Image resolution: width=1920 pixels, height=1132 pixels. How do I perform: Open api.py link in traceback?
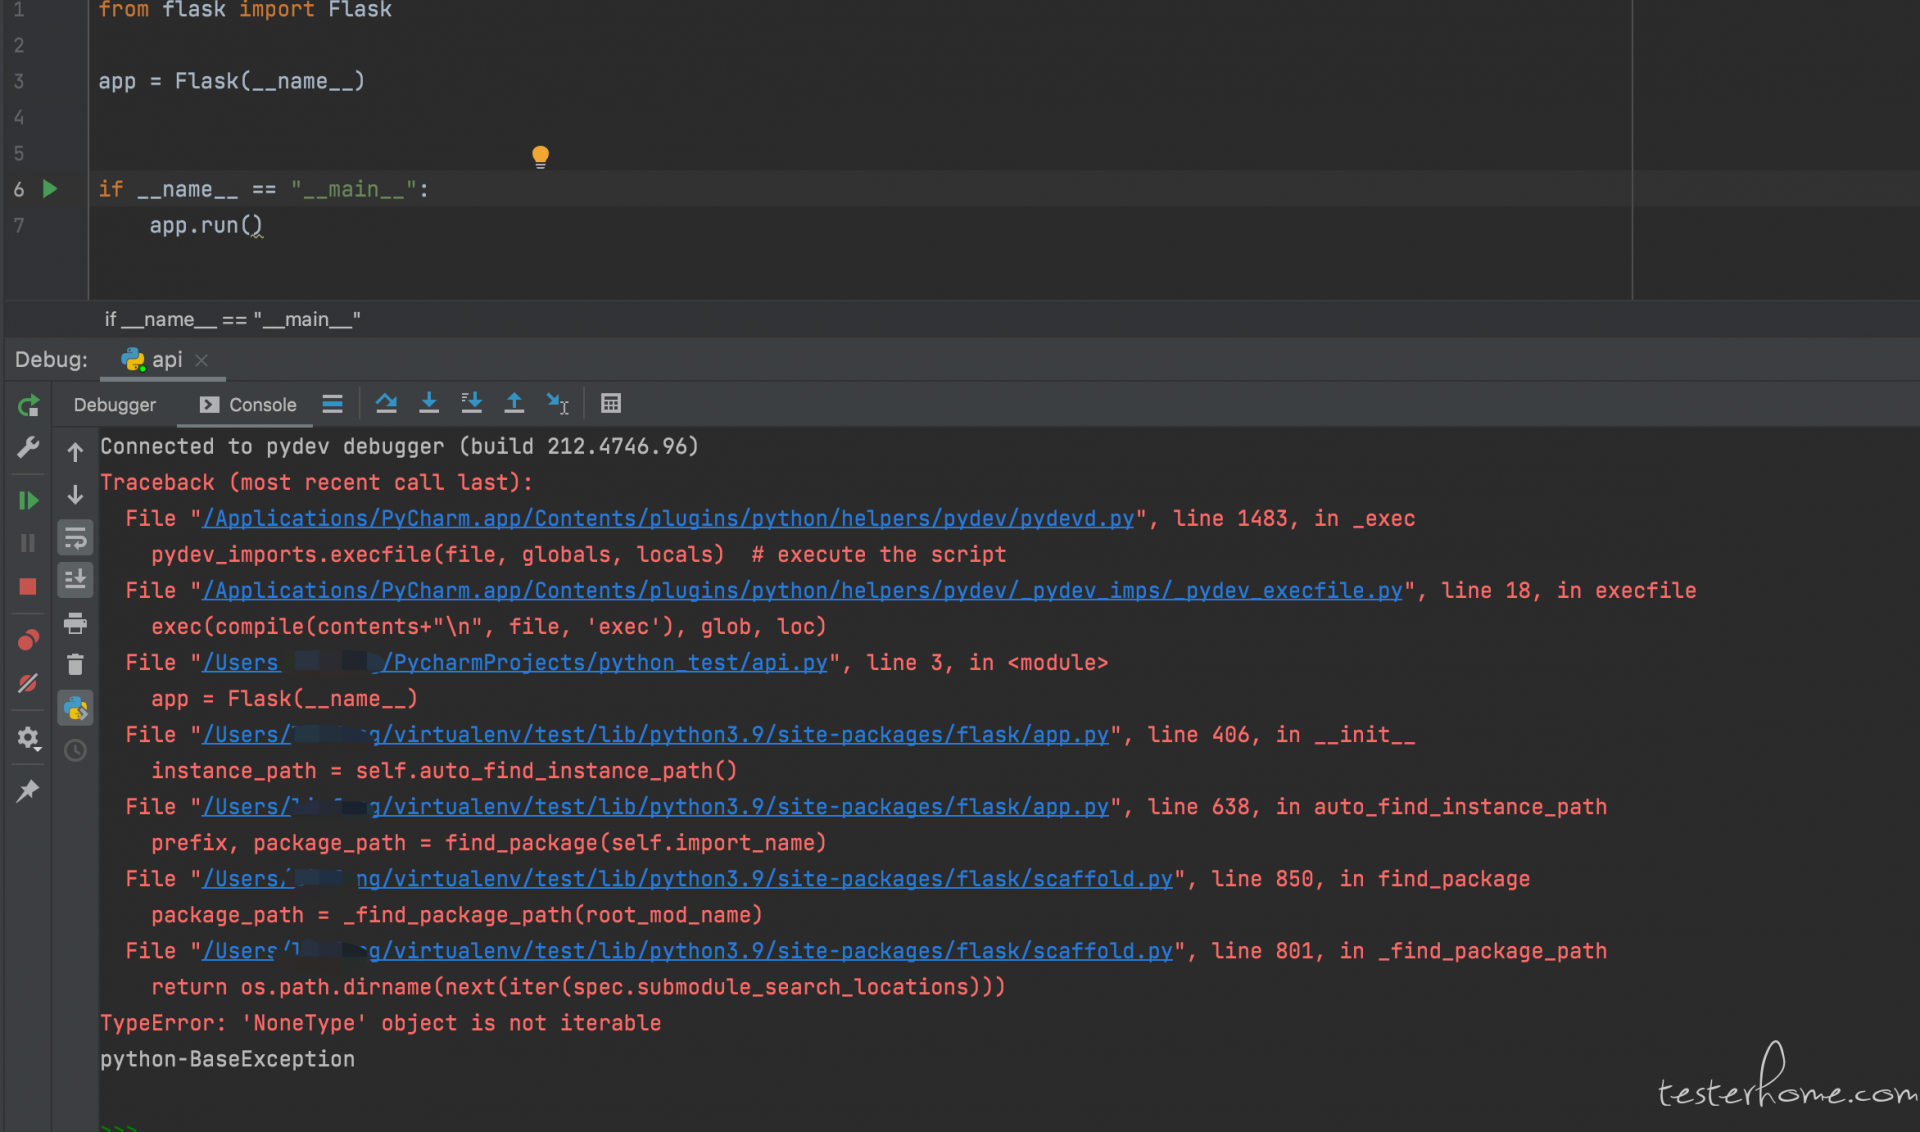pos(516,662)
